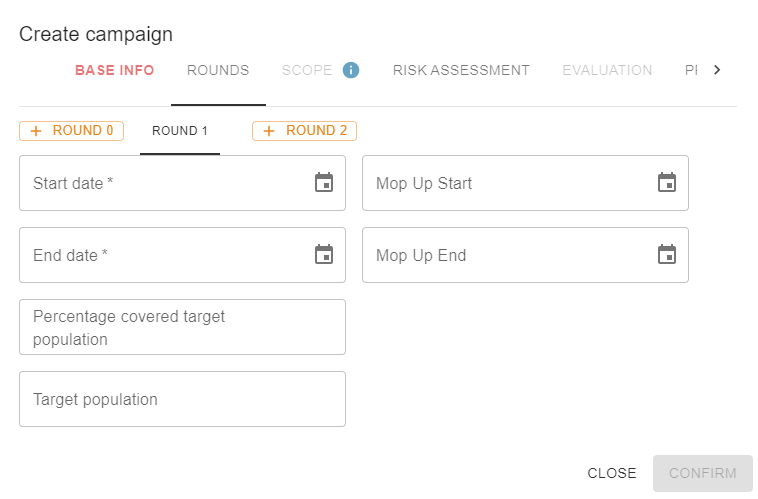Open the Mop Up End calendar picker
The height and width of the screenshot is (499, 758).
667,255
